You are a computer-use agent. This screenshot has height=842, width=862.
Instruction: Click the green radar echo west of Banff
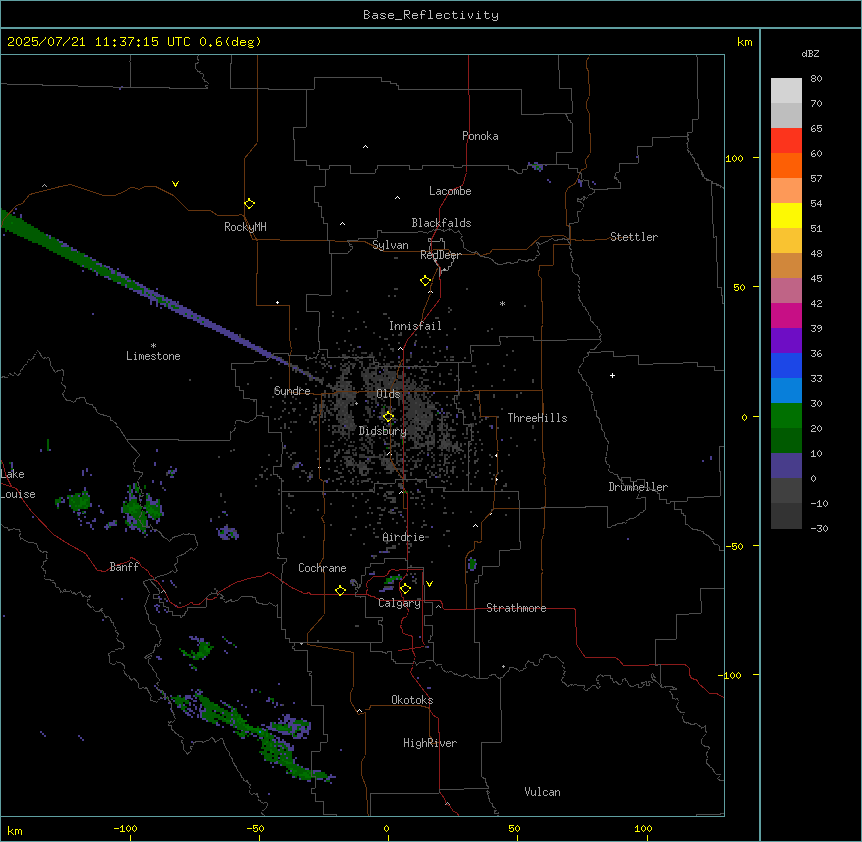point(79,501)
